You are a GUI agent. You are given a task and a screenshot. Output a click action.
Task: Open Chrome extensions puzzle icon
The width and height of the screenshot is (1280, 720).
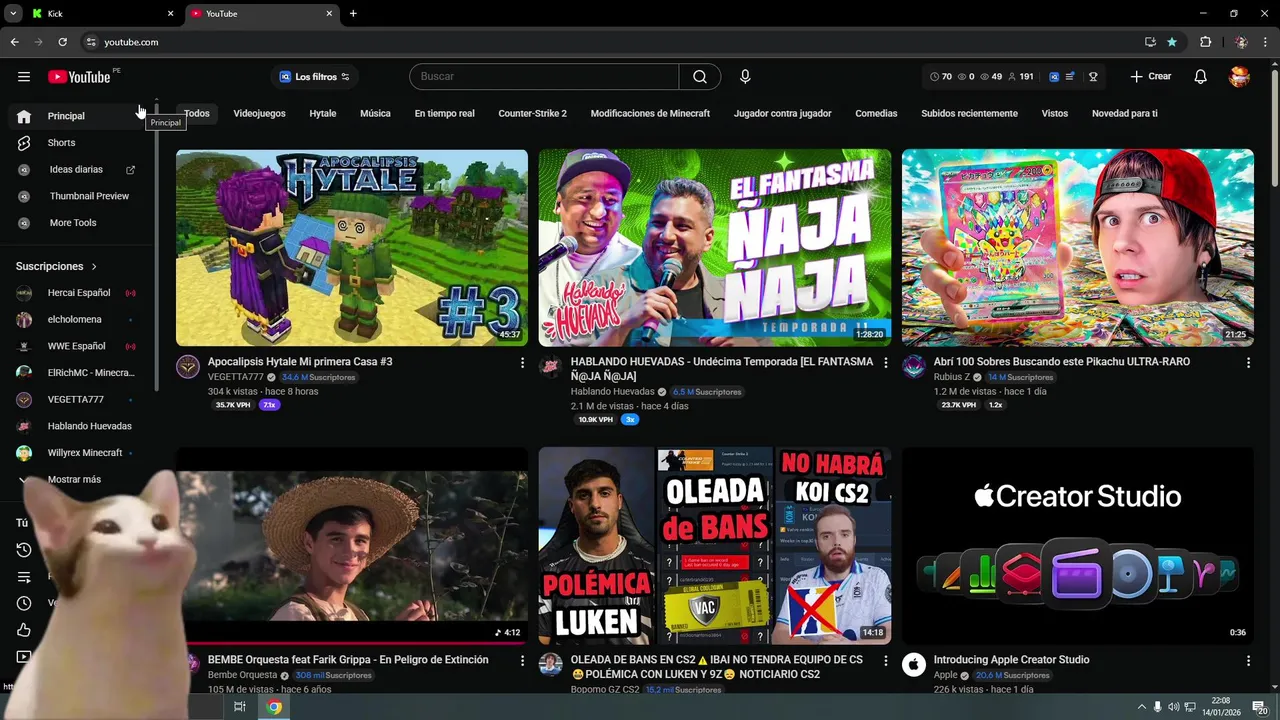pyautogui.click(x=1206, y=42)
